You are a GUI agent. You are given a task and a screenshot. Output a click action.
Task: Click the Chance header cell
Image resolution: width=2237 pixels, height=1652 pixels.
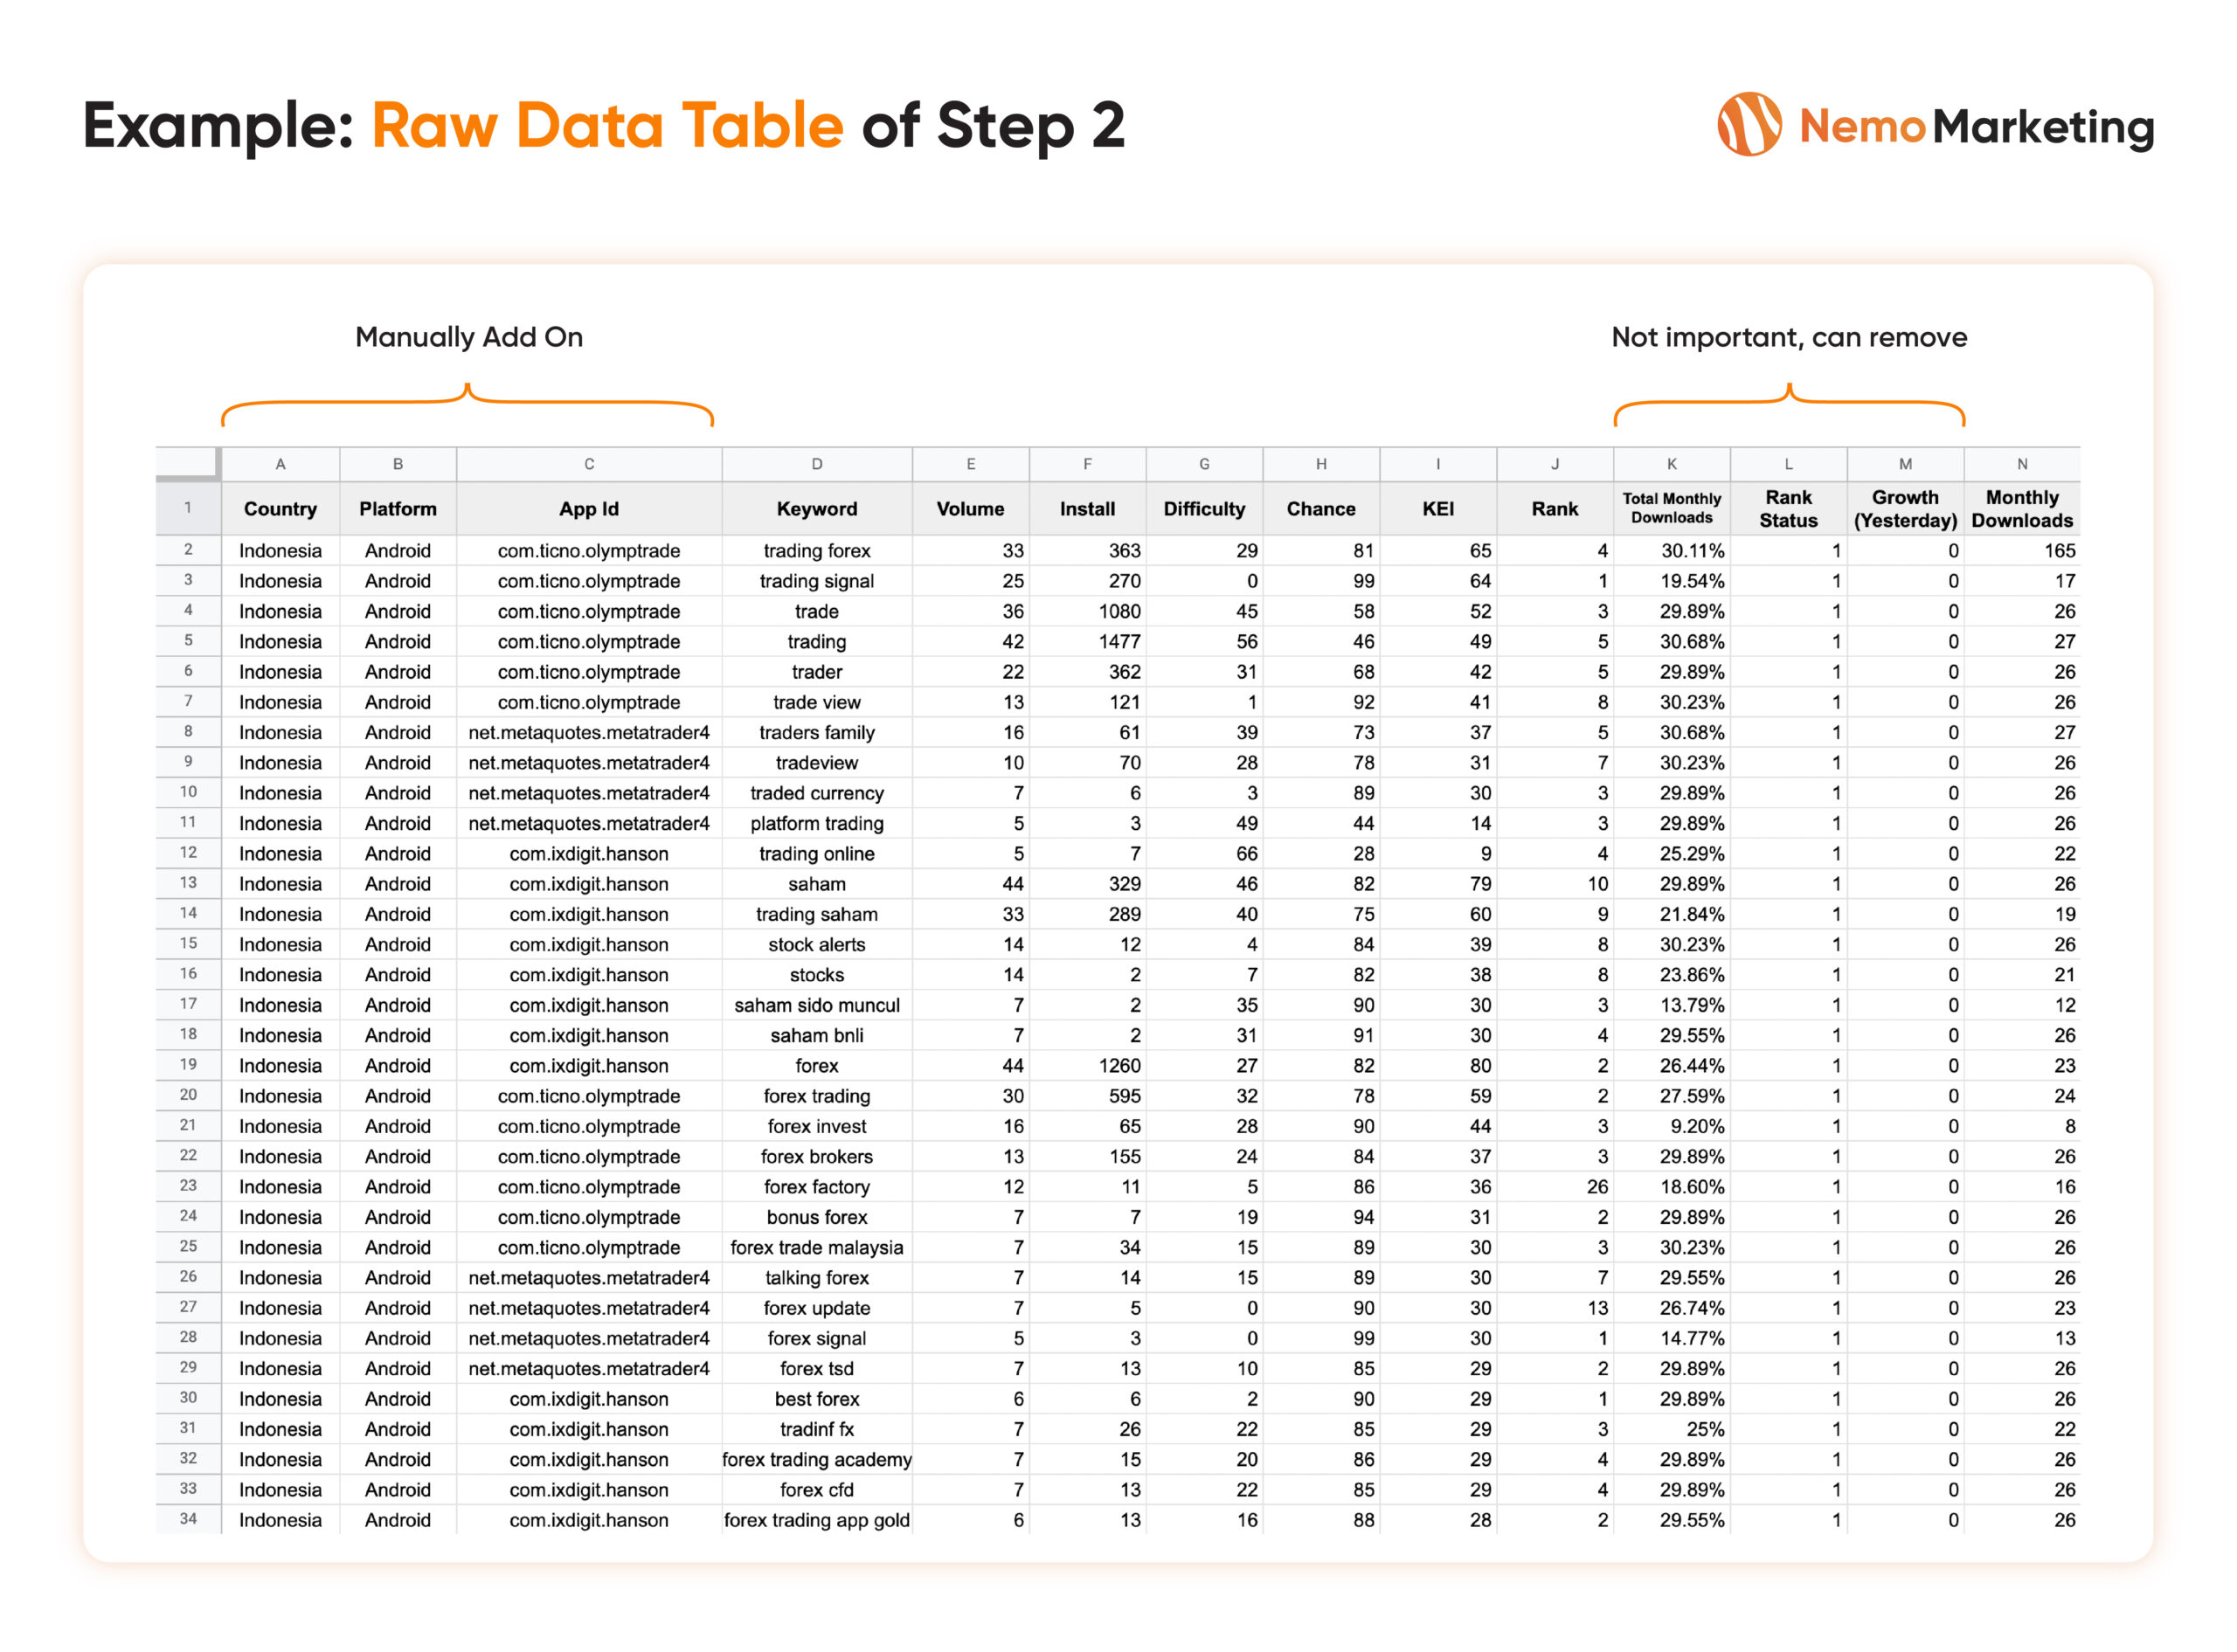click(x=1321, y=508)
